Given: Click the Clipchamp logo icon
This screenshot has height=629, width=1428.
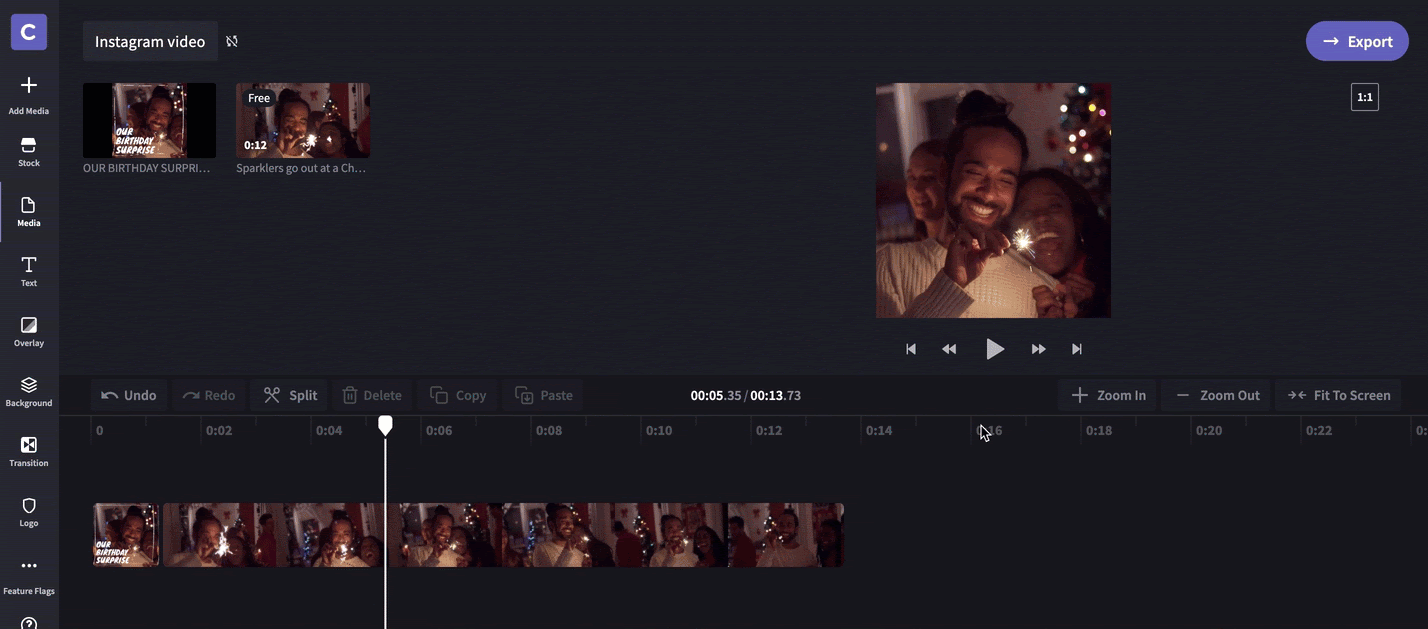Looking at the screenshot, I should click(x=29, y=32).
